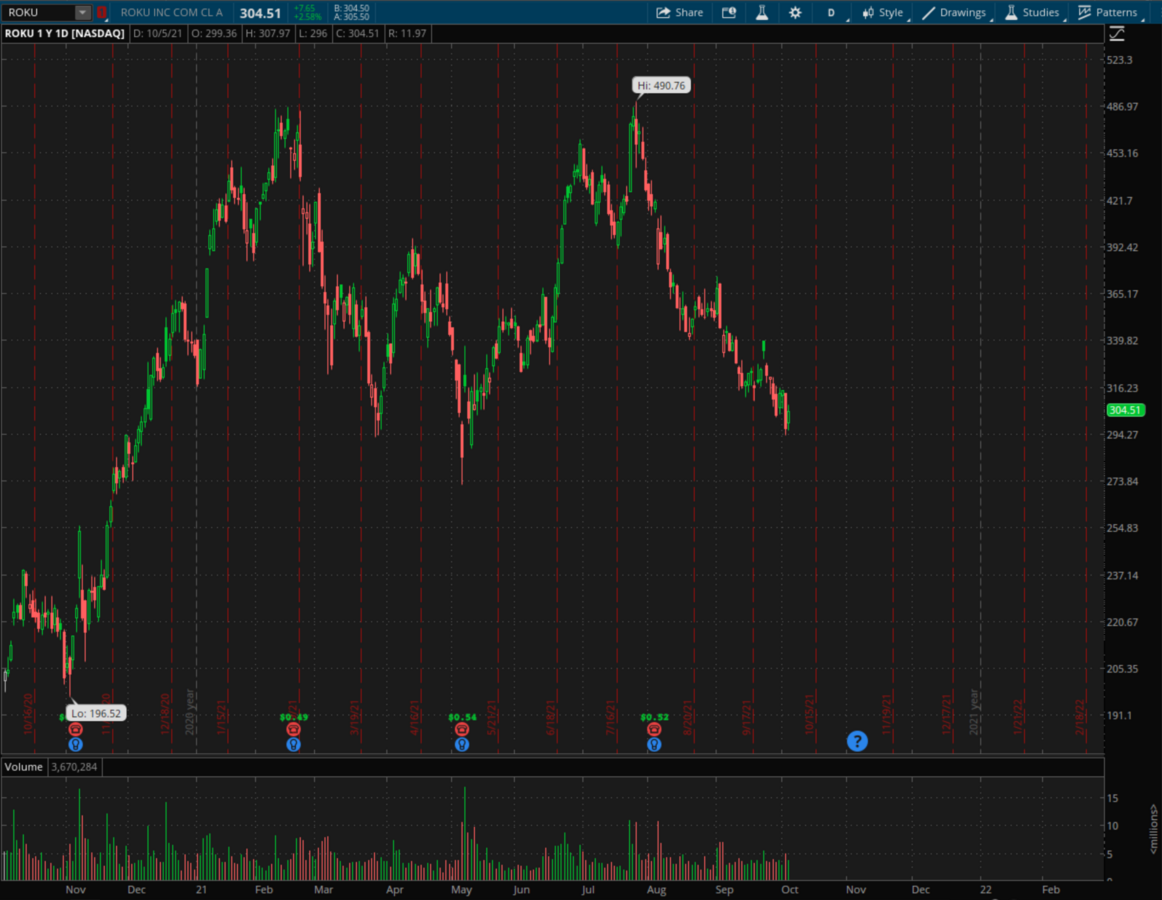1162x900 pixels.
Task: Click the November red phone earnings icon
Action: (75, 729)
